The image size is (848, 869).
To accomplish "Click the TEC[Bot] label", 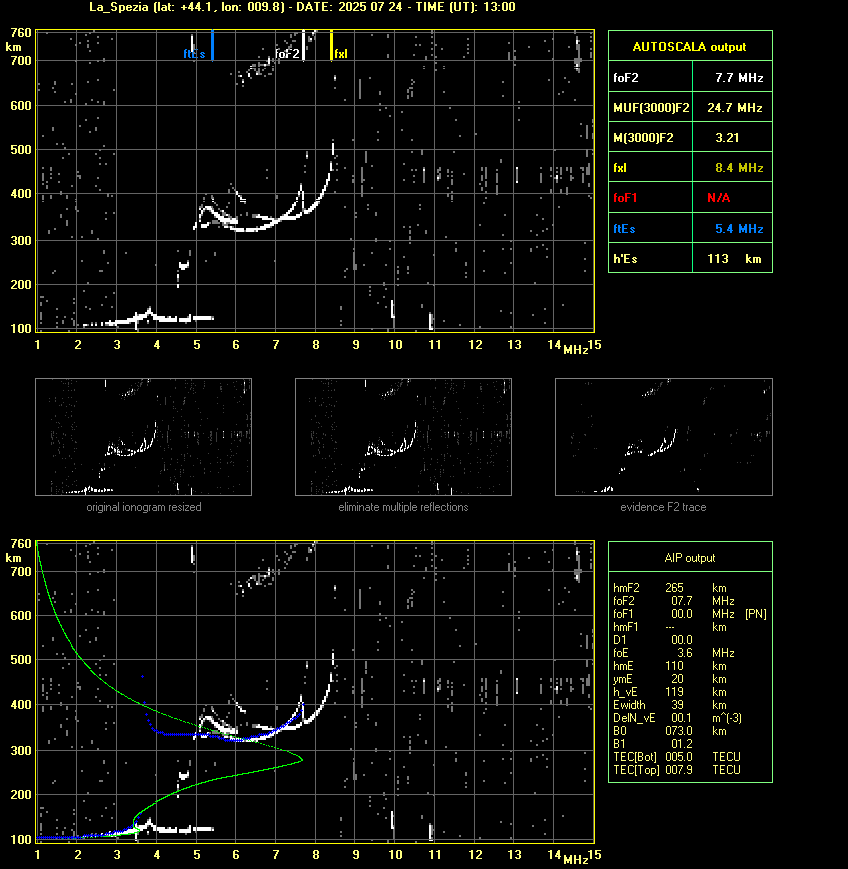I will pyautogui.click(x=635, y=757).
